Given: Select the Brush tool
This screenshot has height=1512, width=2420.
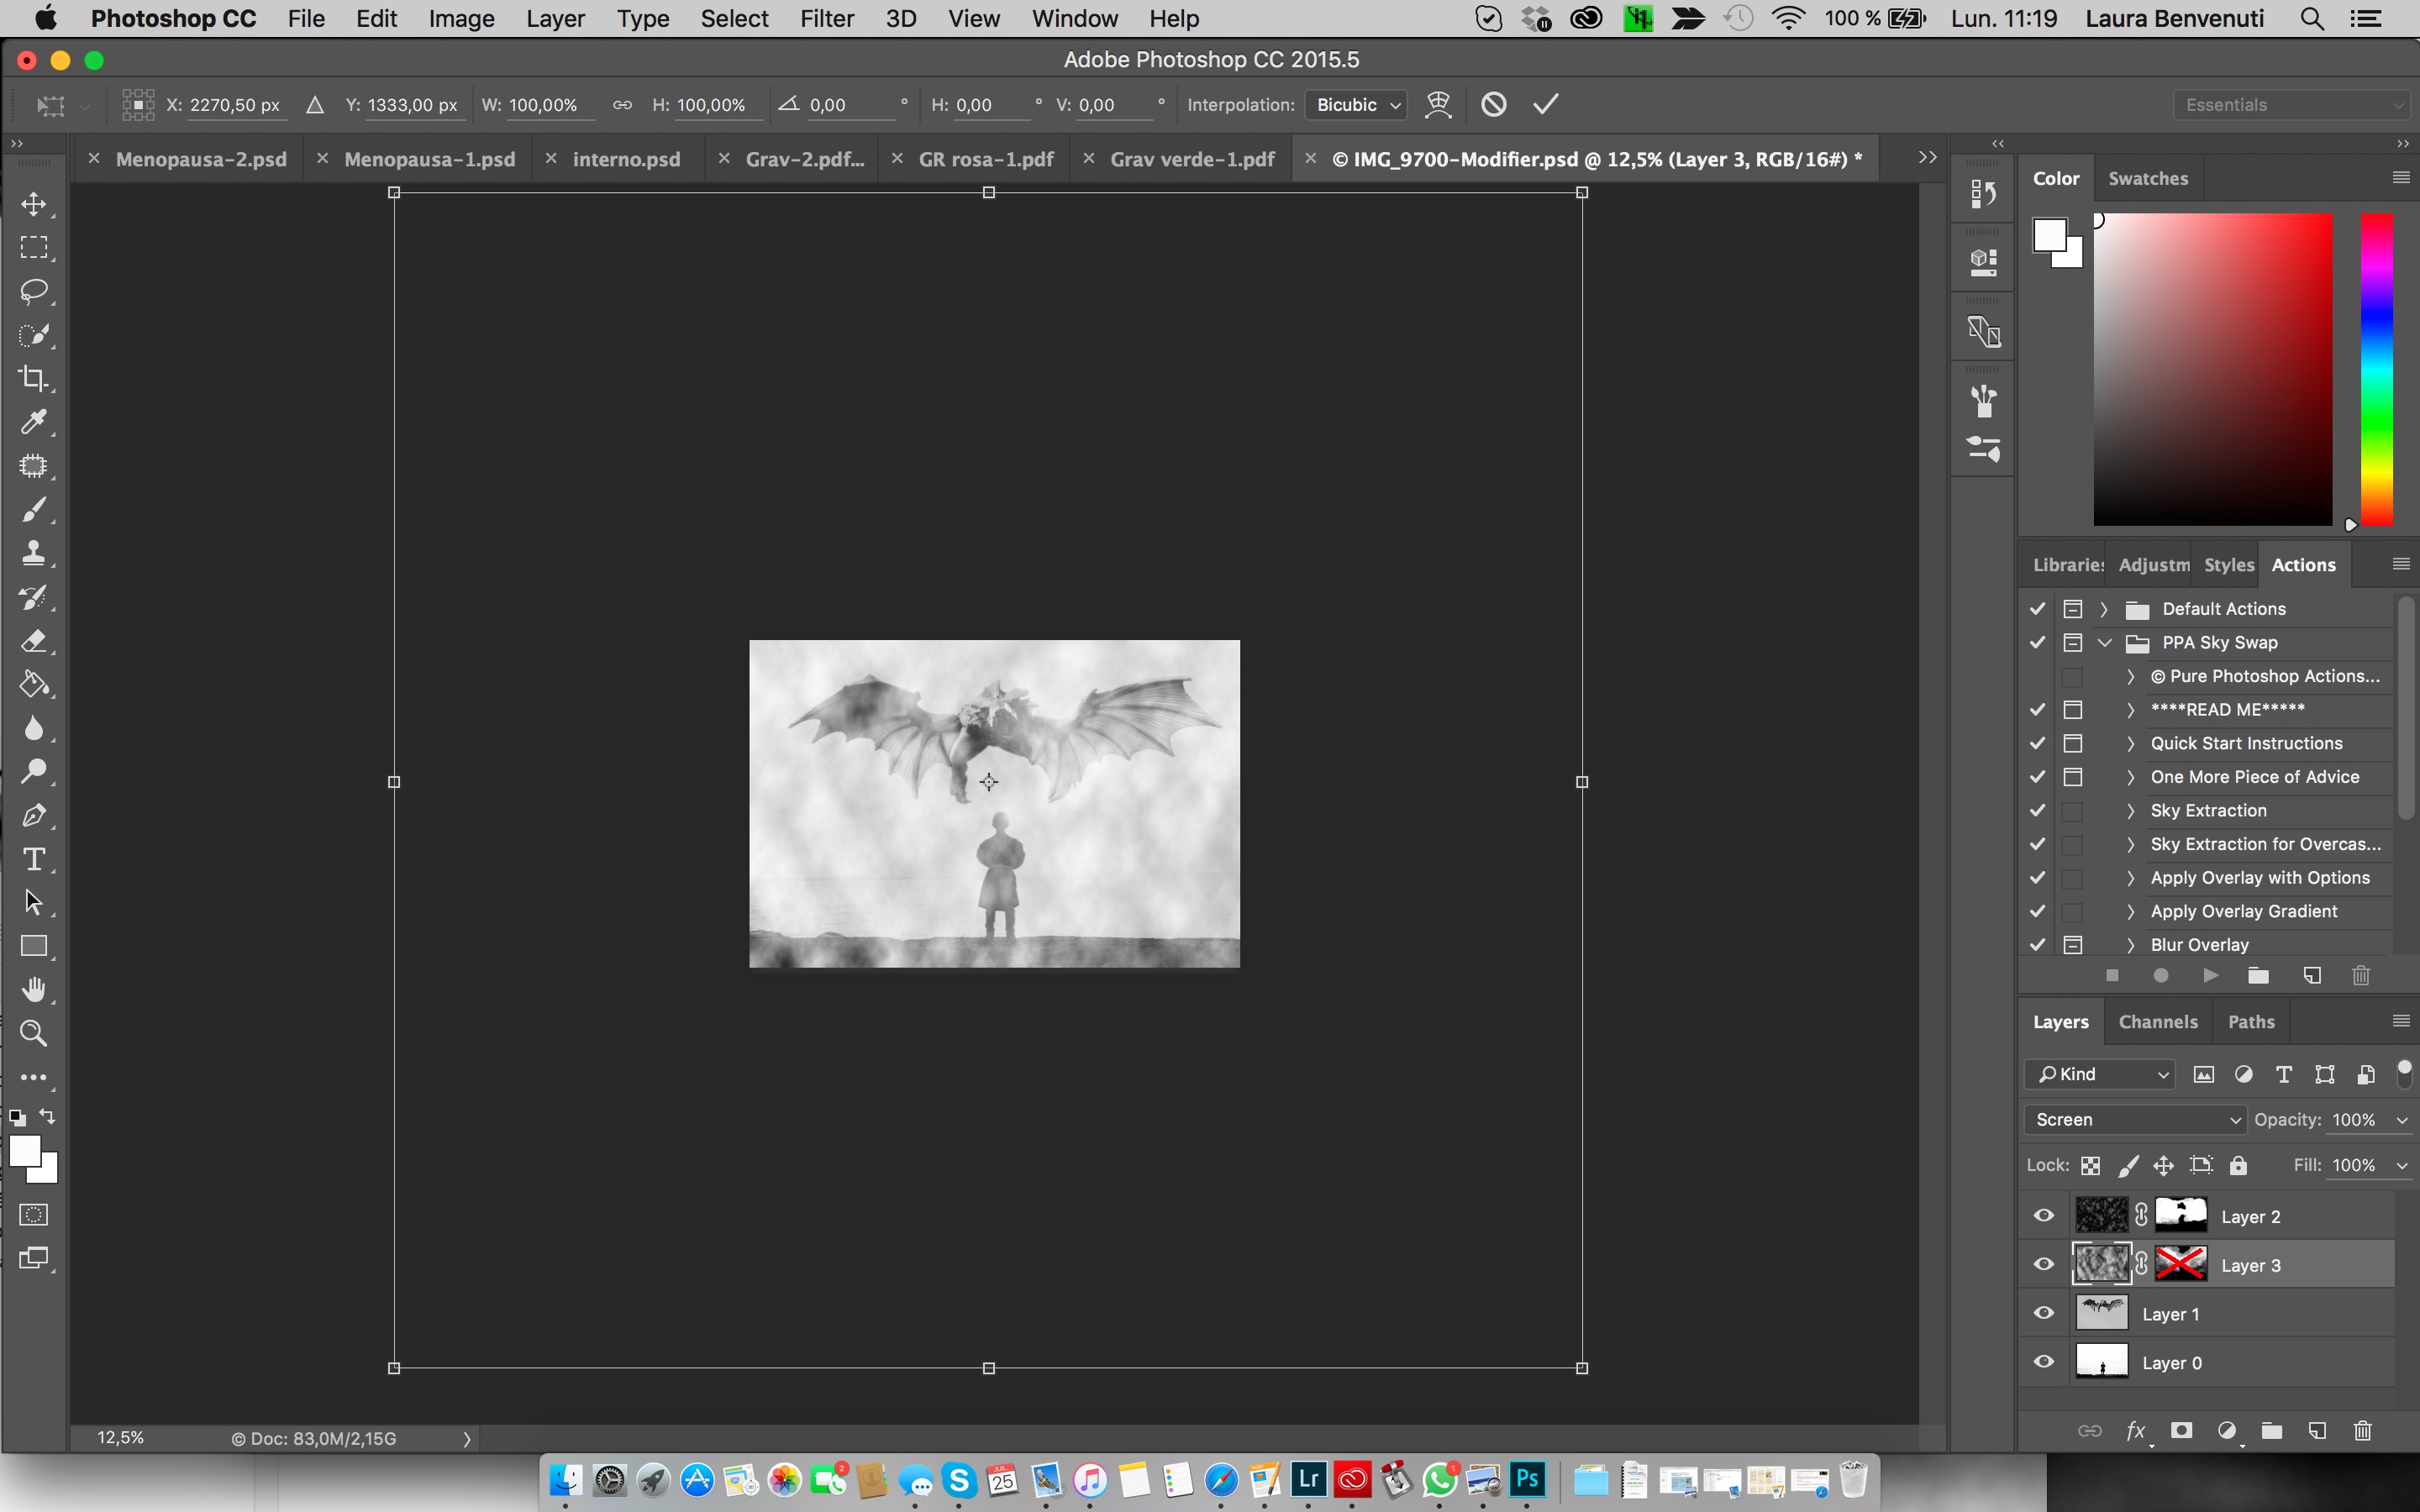Looking at the screenshot, I should pos(34,510).
